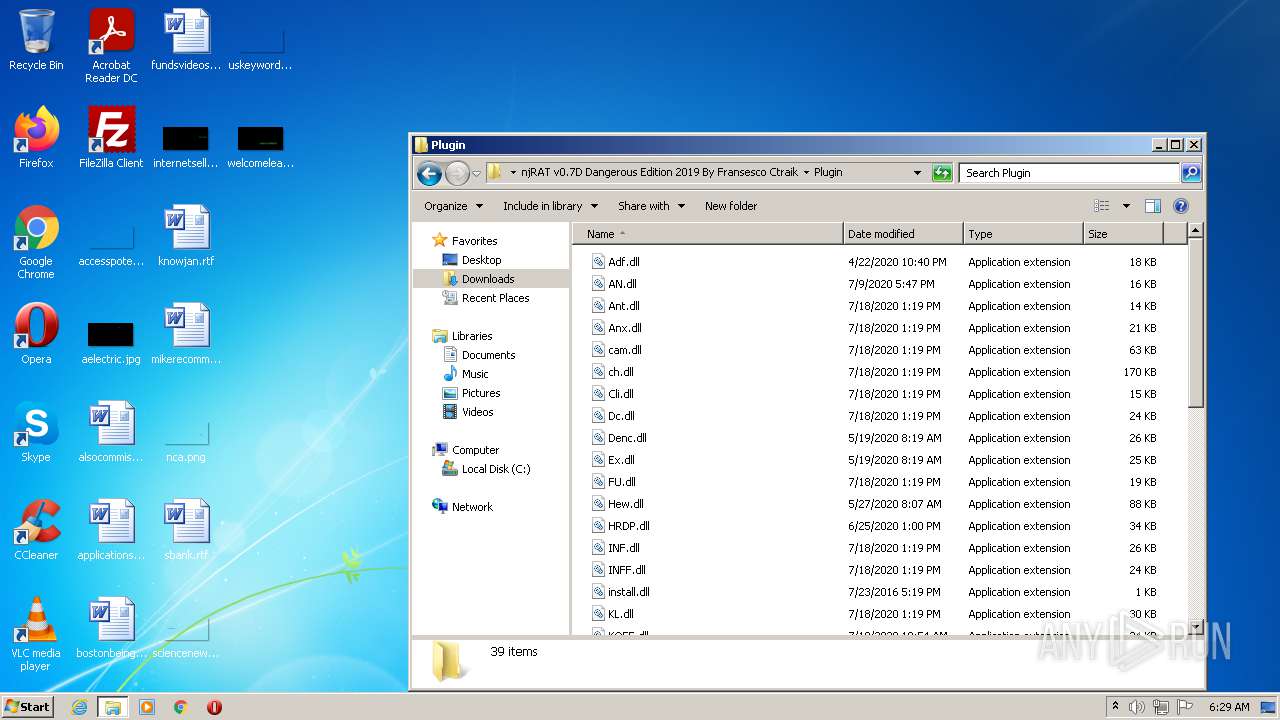Open the VLC media player desktop icon
This screenshot has height=720, width=1280.
[36, 634]
